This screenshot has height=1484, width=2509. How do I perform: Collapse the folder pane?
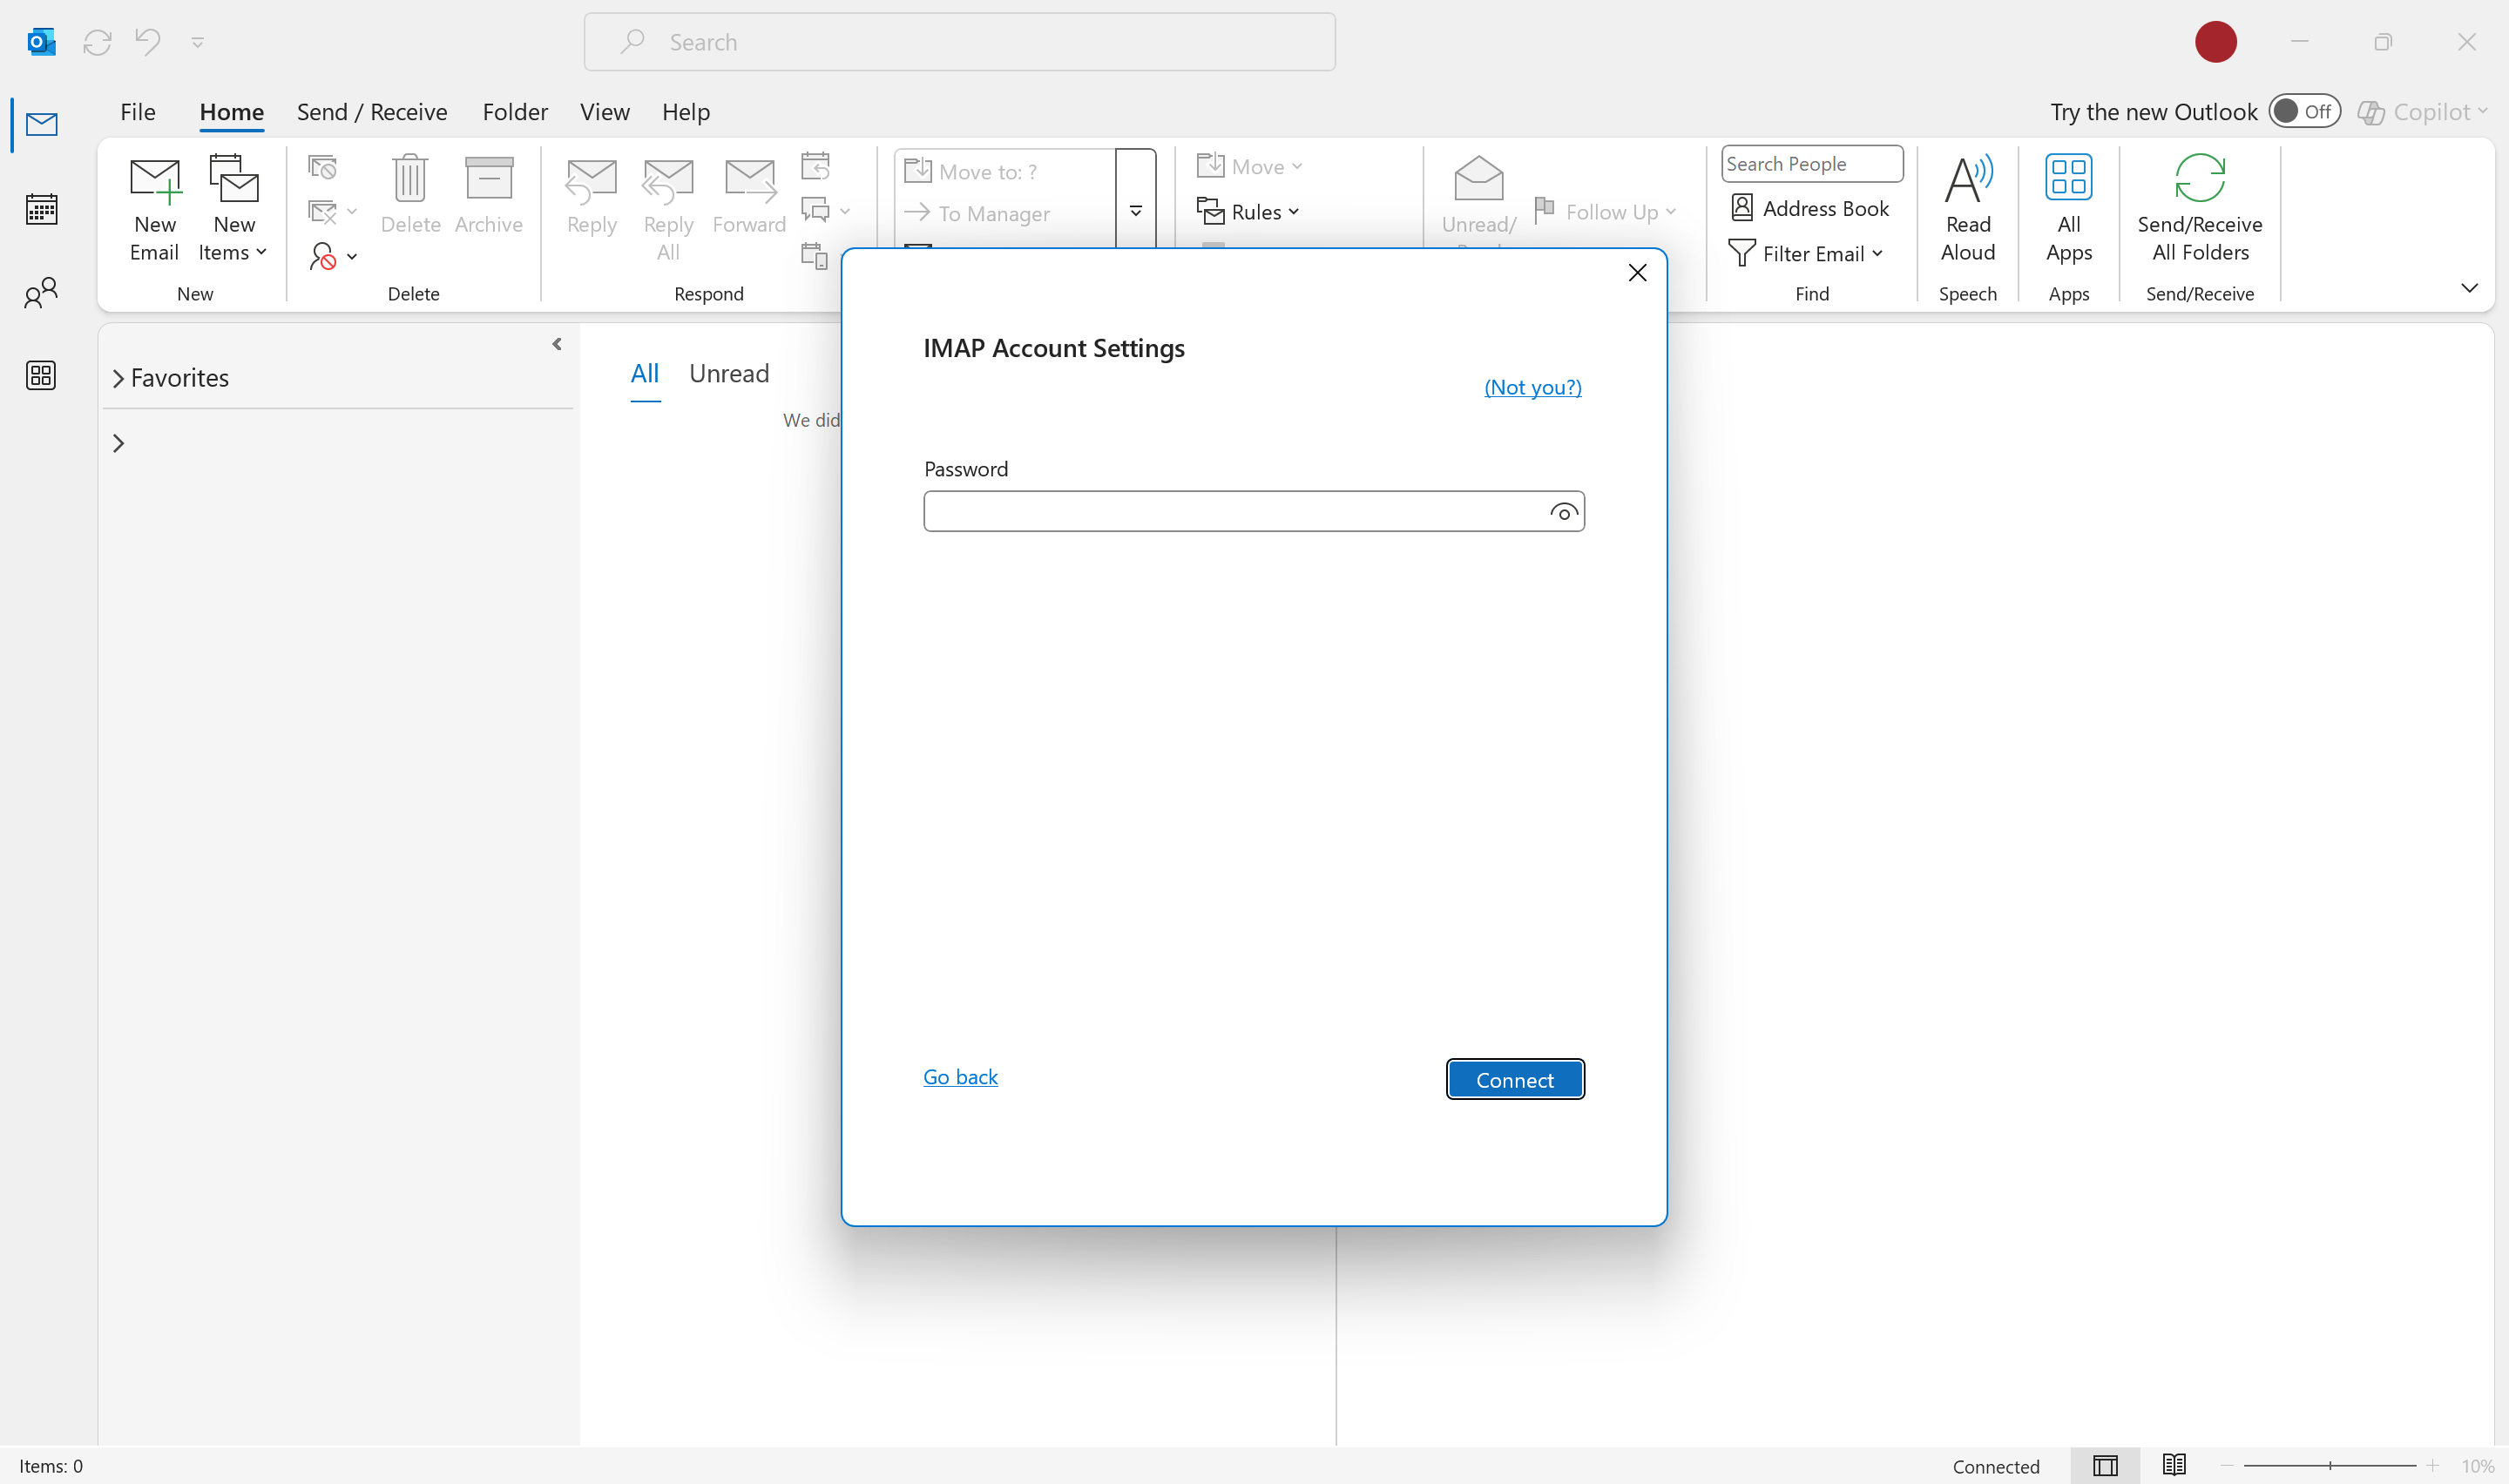click(557, 344)
